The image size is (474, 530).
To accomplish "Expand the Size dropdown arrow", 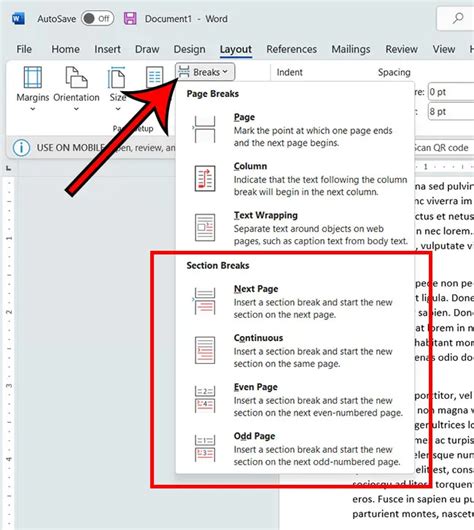I will click(118, 109).
